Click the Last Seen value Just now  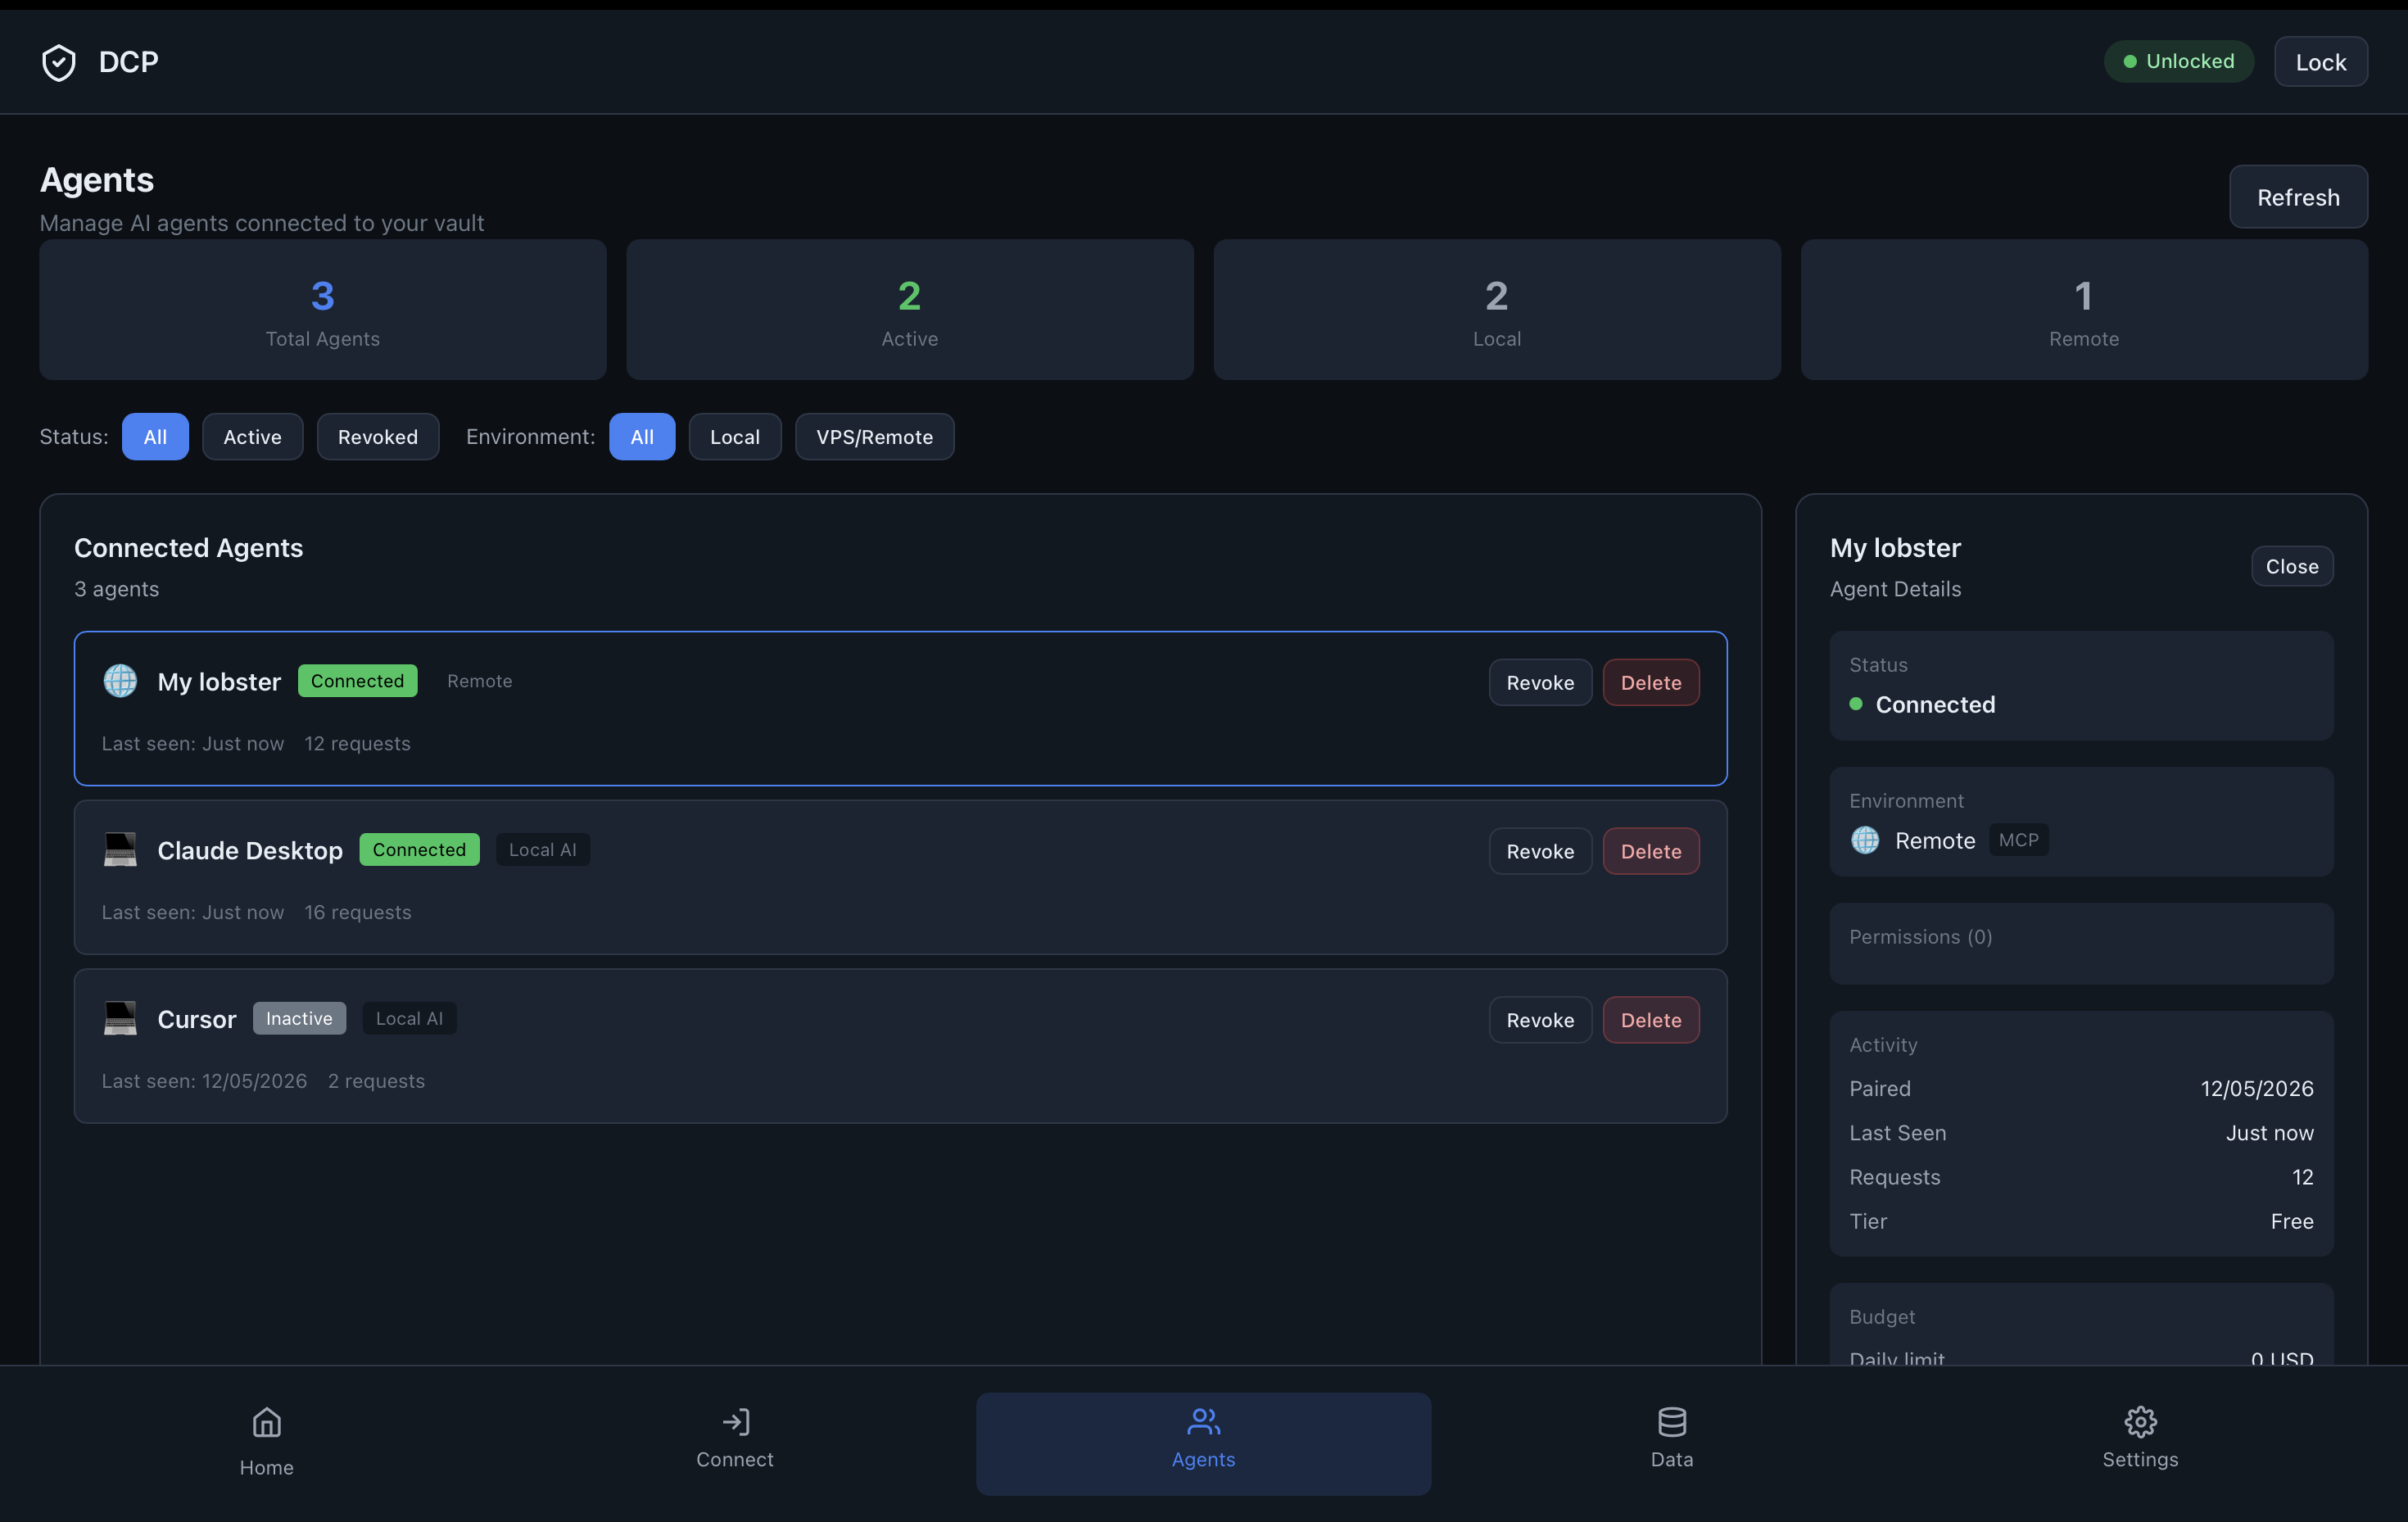2270,1133
